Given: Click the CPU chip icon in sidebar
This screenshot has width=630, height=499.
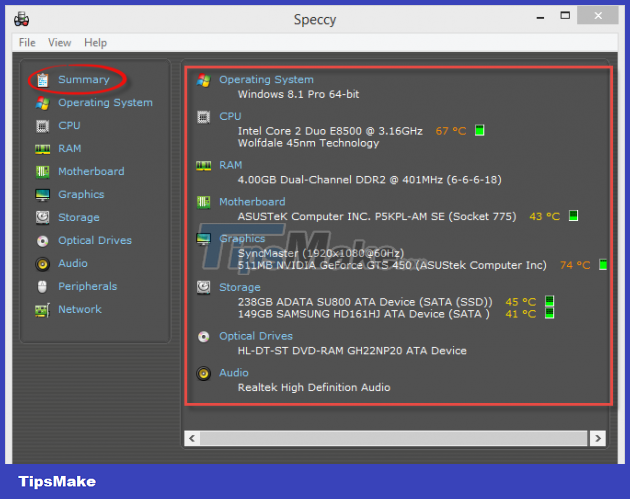Looking at the screenshot, I should click(x=43, y=126).
